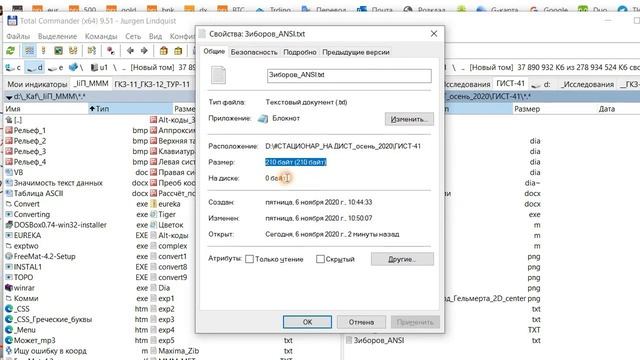
Task: Click the blank file icon in properties dialog
Action: (218, 75)
